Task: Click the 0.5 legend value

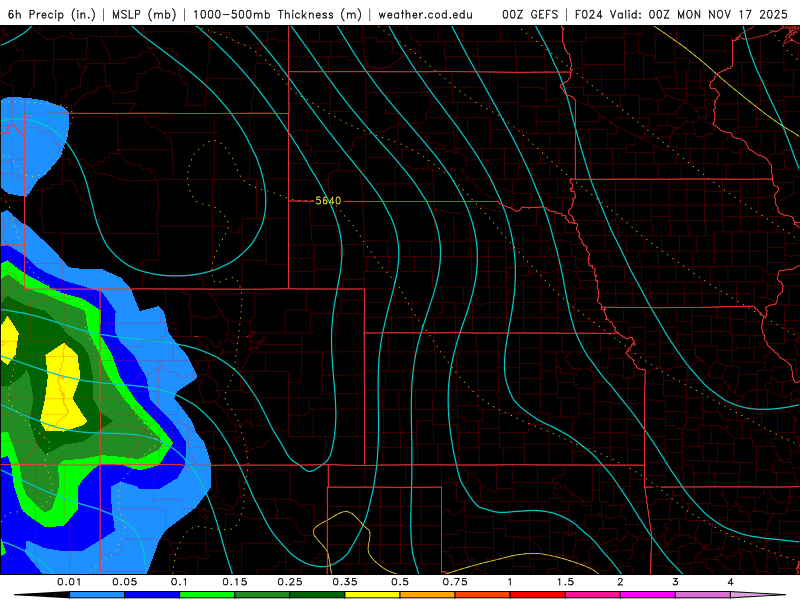Action: click(x=400, y=582)
